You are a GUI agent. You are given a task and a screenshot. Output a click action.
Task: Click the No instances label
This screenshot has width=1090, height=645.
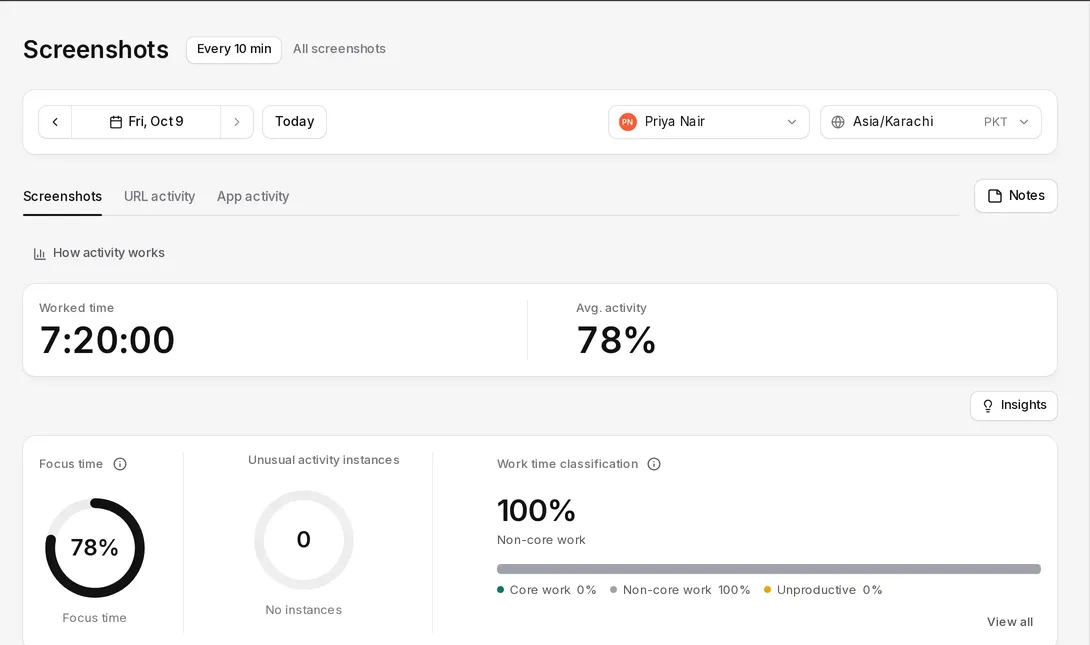(x=304, y=610)
